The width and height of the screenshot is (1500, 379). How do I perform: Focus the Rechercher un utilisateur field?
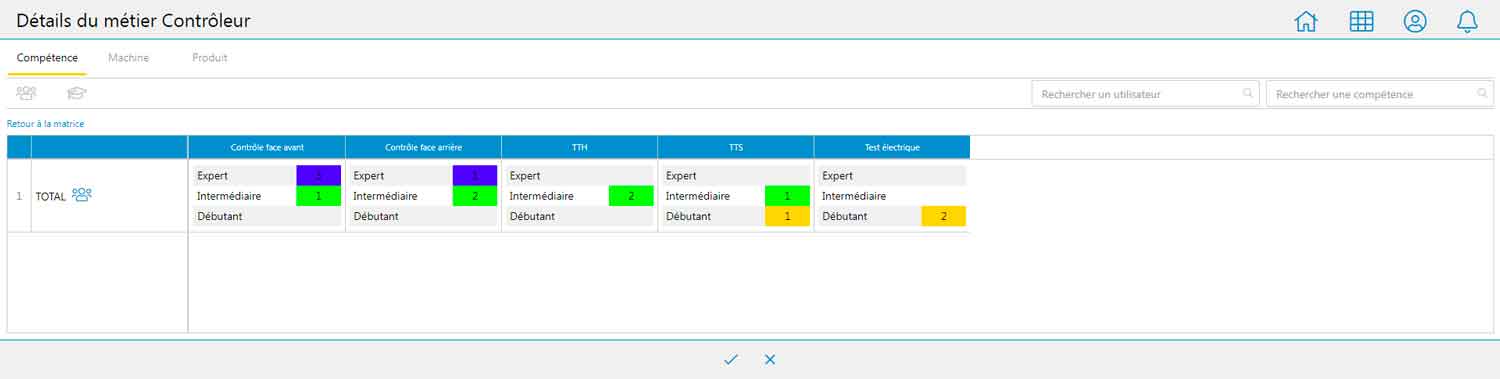(1146, 94)
